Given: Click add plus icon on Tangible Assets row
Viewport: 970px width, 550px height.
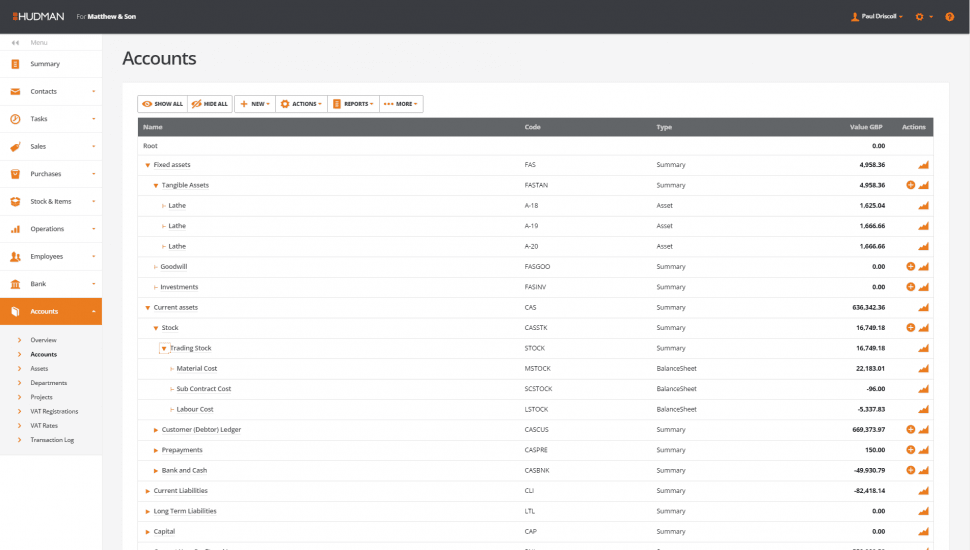Looking at the screenshot, I should click(910, 185).
